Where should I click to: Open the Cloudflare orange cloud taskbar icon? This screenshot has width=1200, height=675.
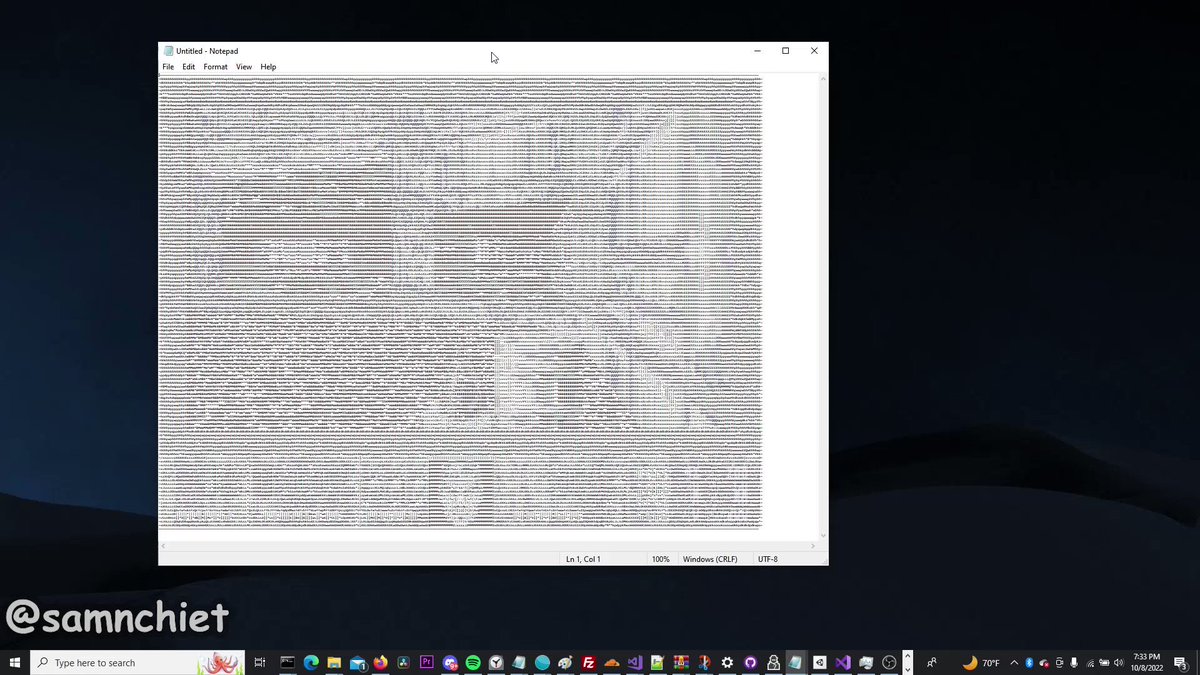[611, 662]
